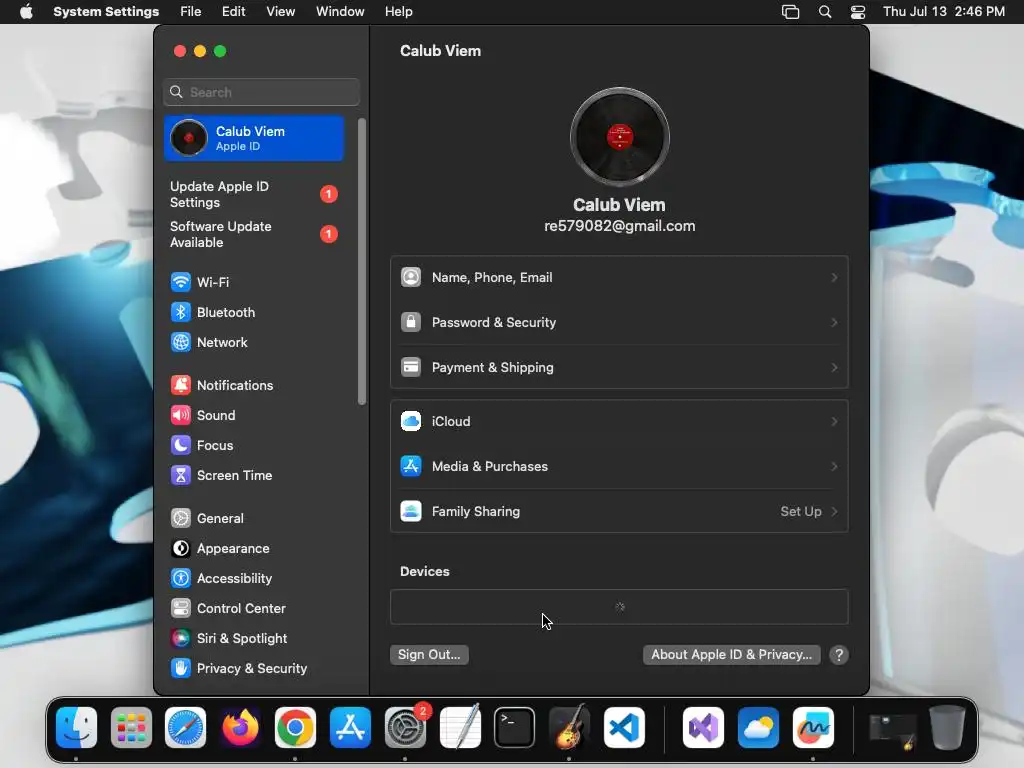
Task: Click the Sign Out button
Action: (x=429, y=655)
